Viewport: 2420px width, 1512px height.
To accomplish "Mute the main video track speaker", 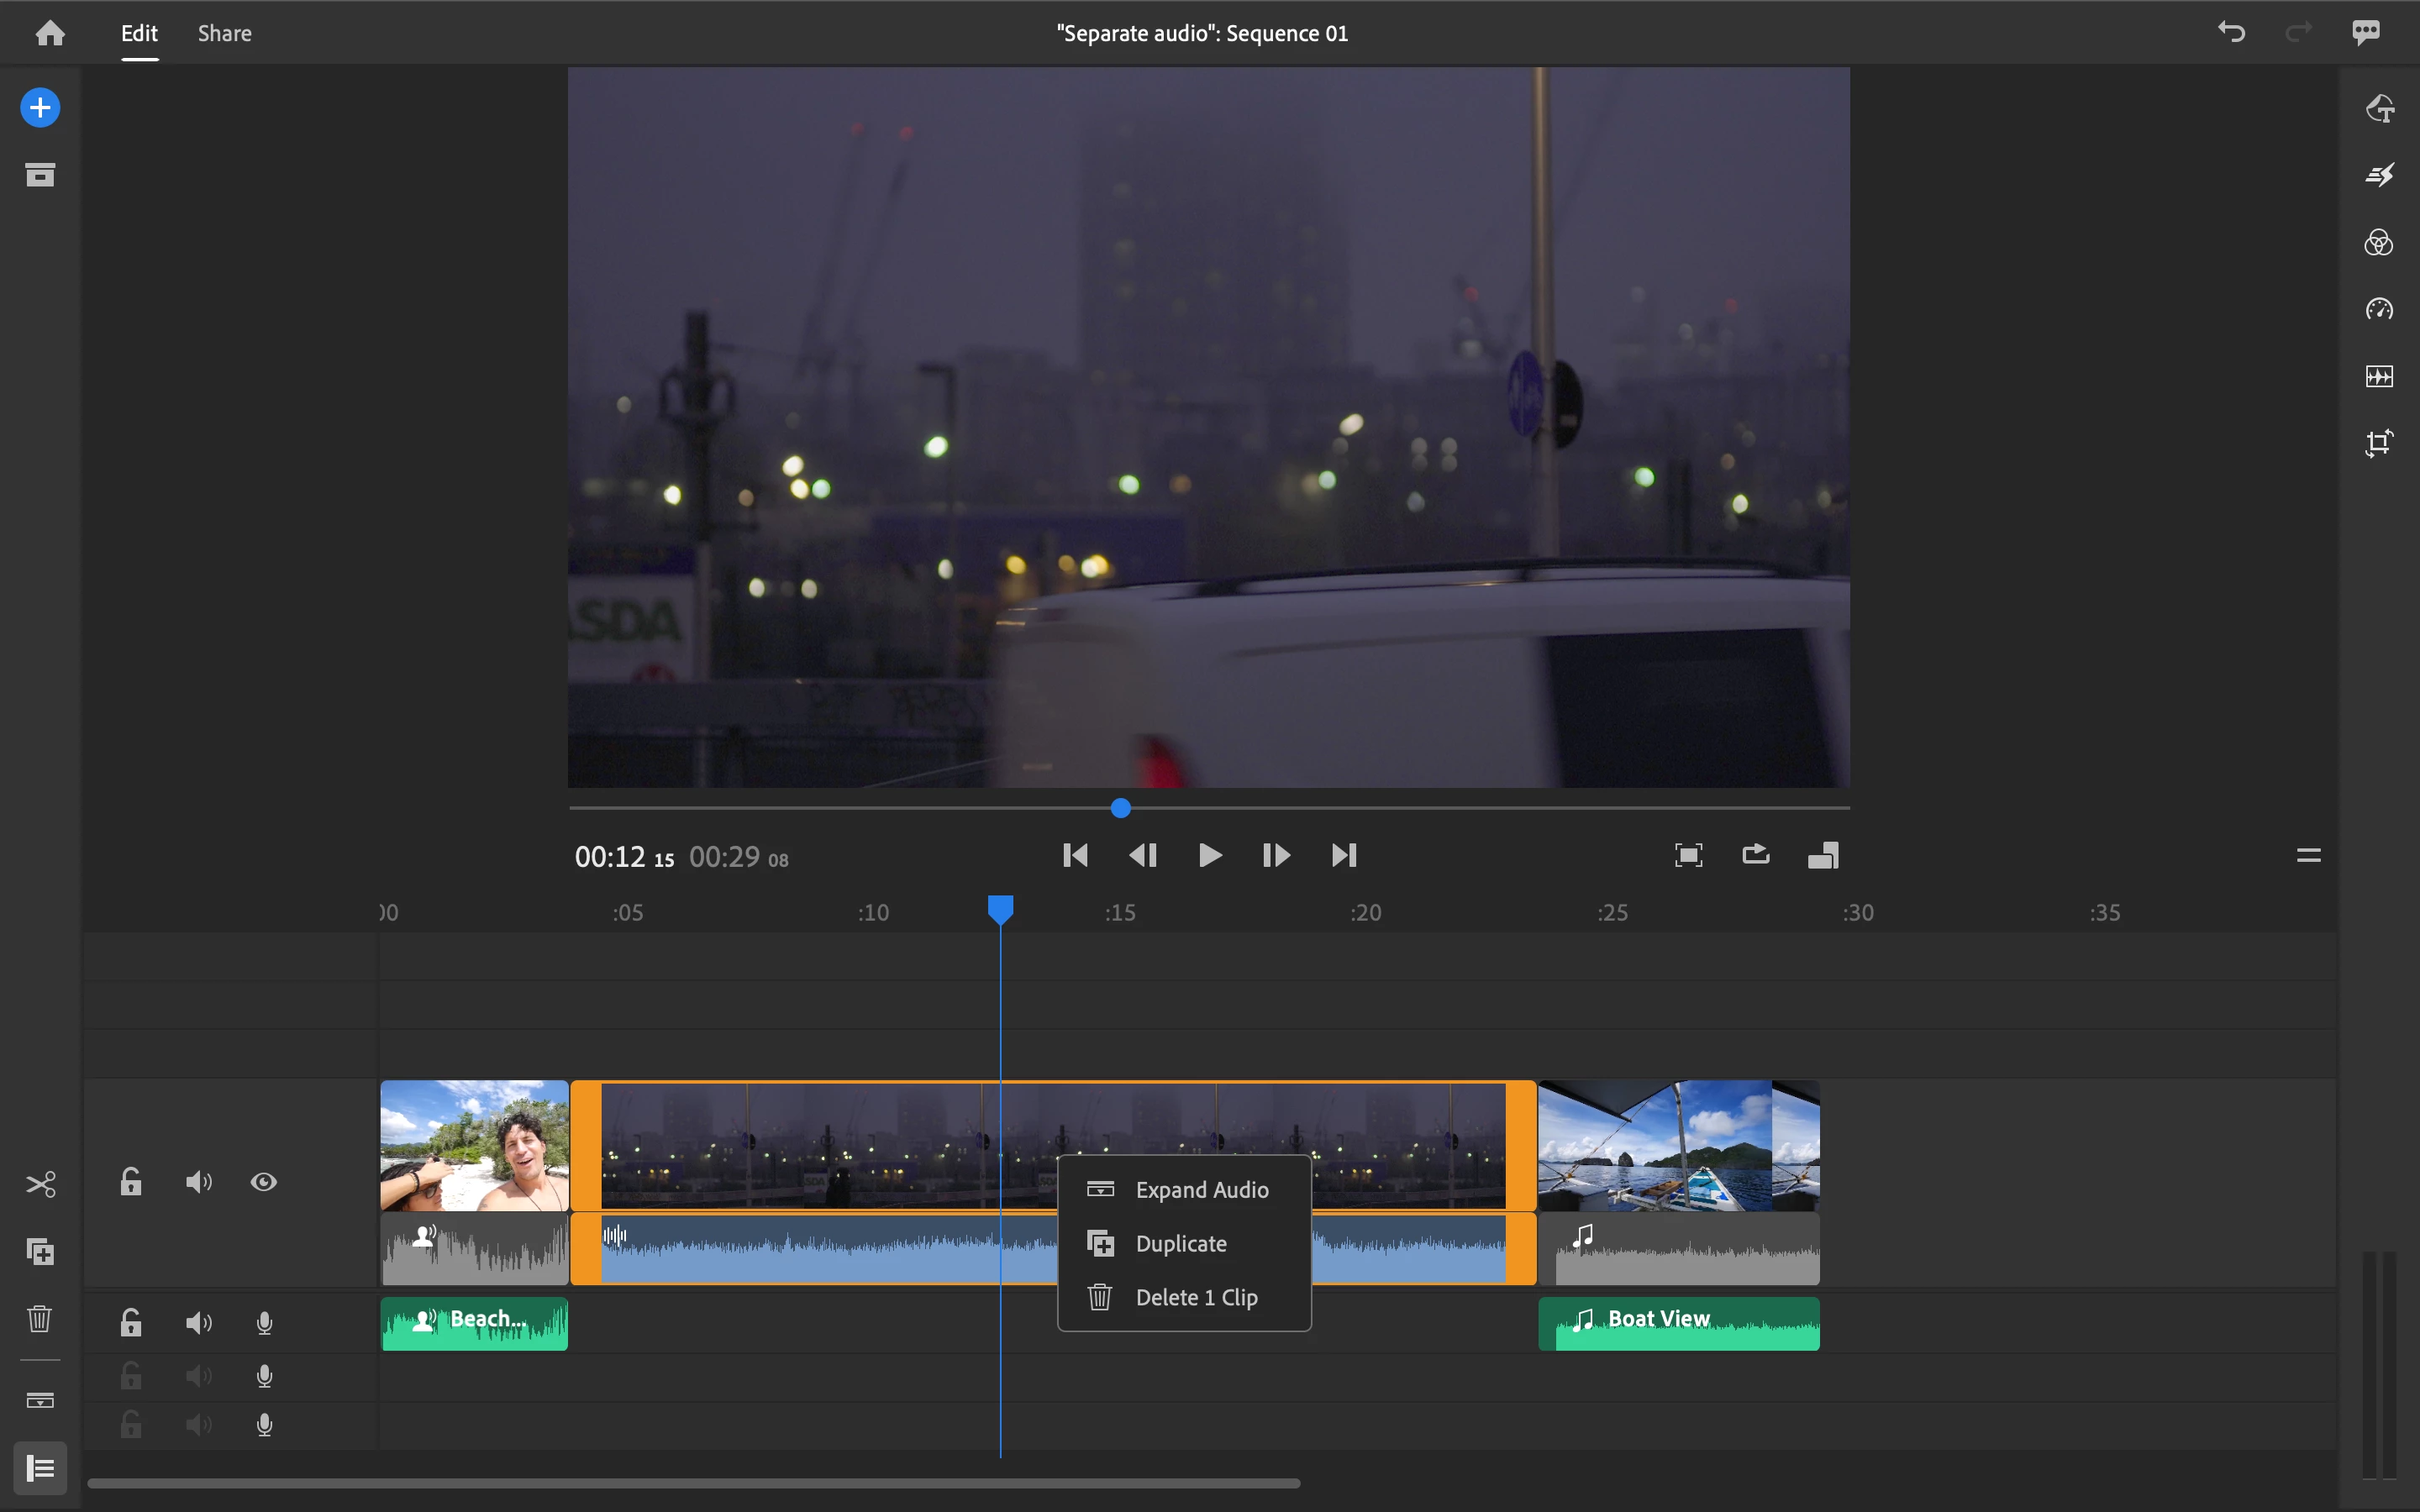I will coord(198,1182).
